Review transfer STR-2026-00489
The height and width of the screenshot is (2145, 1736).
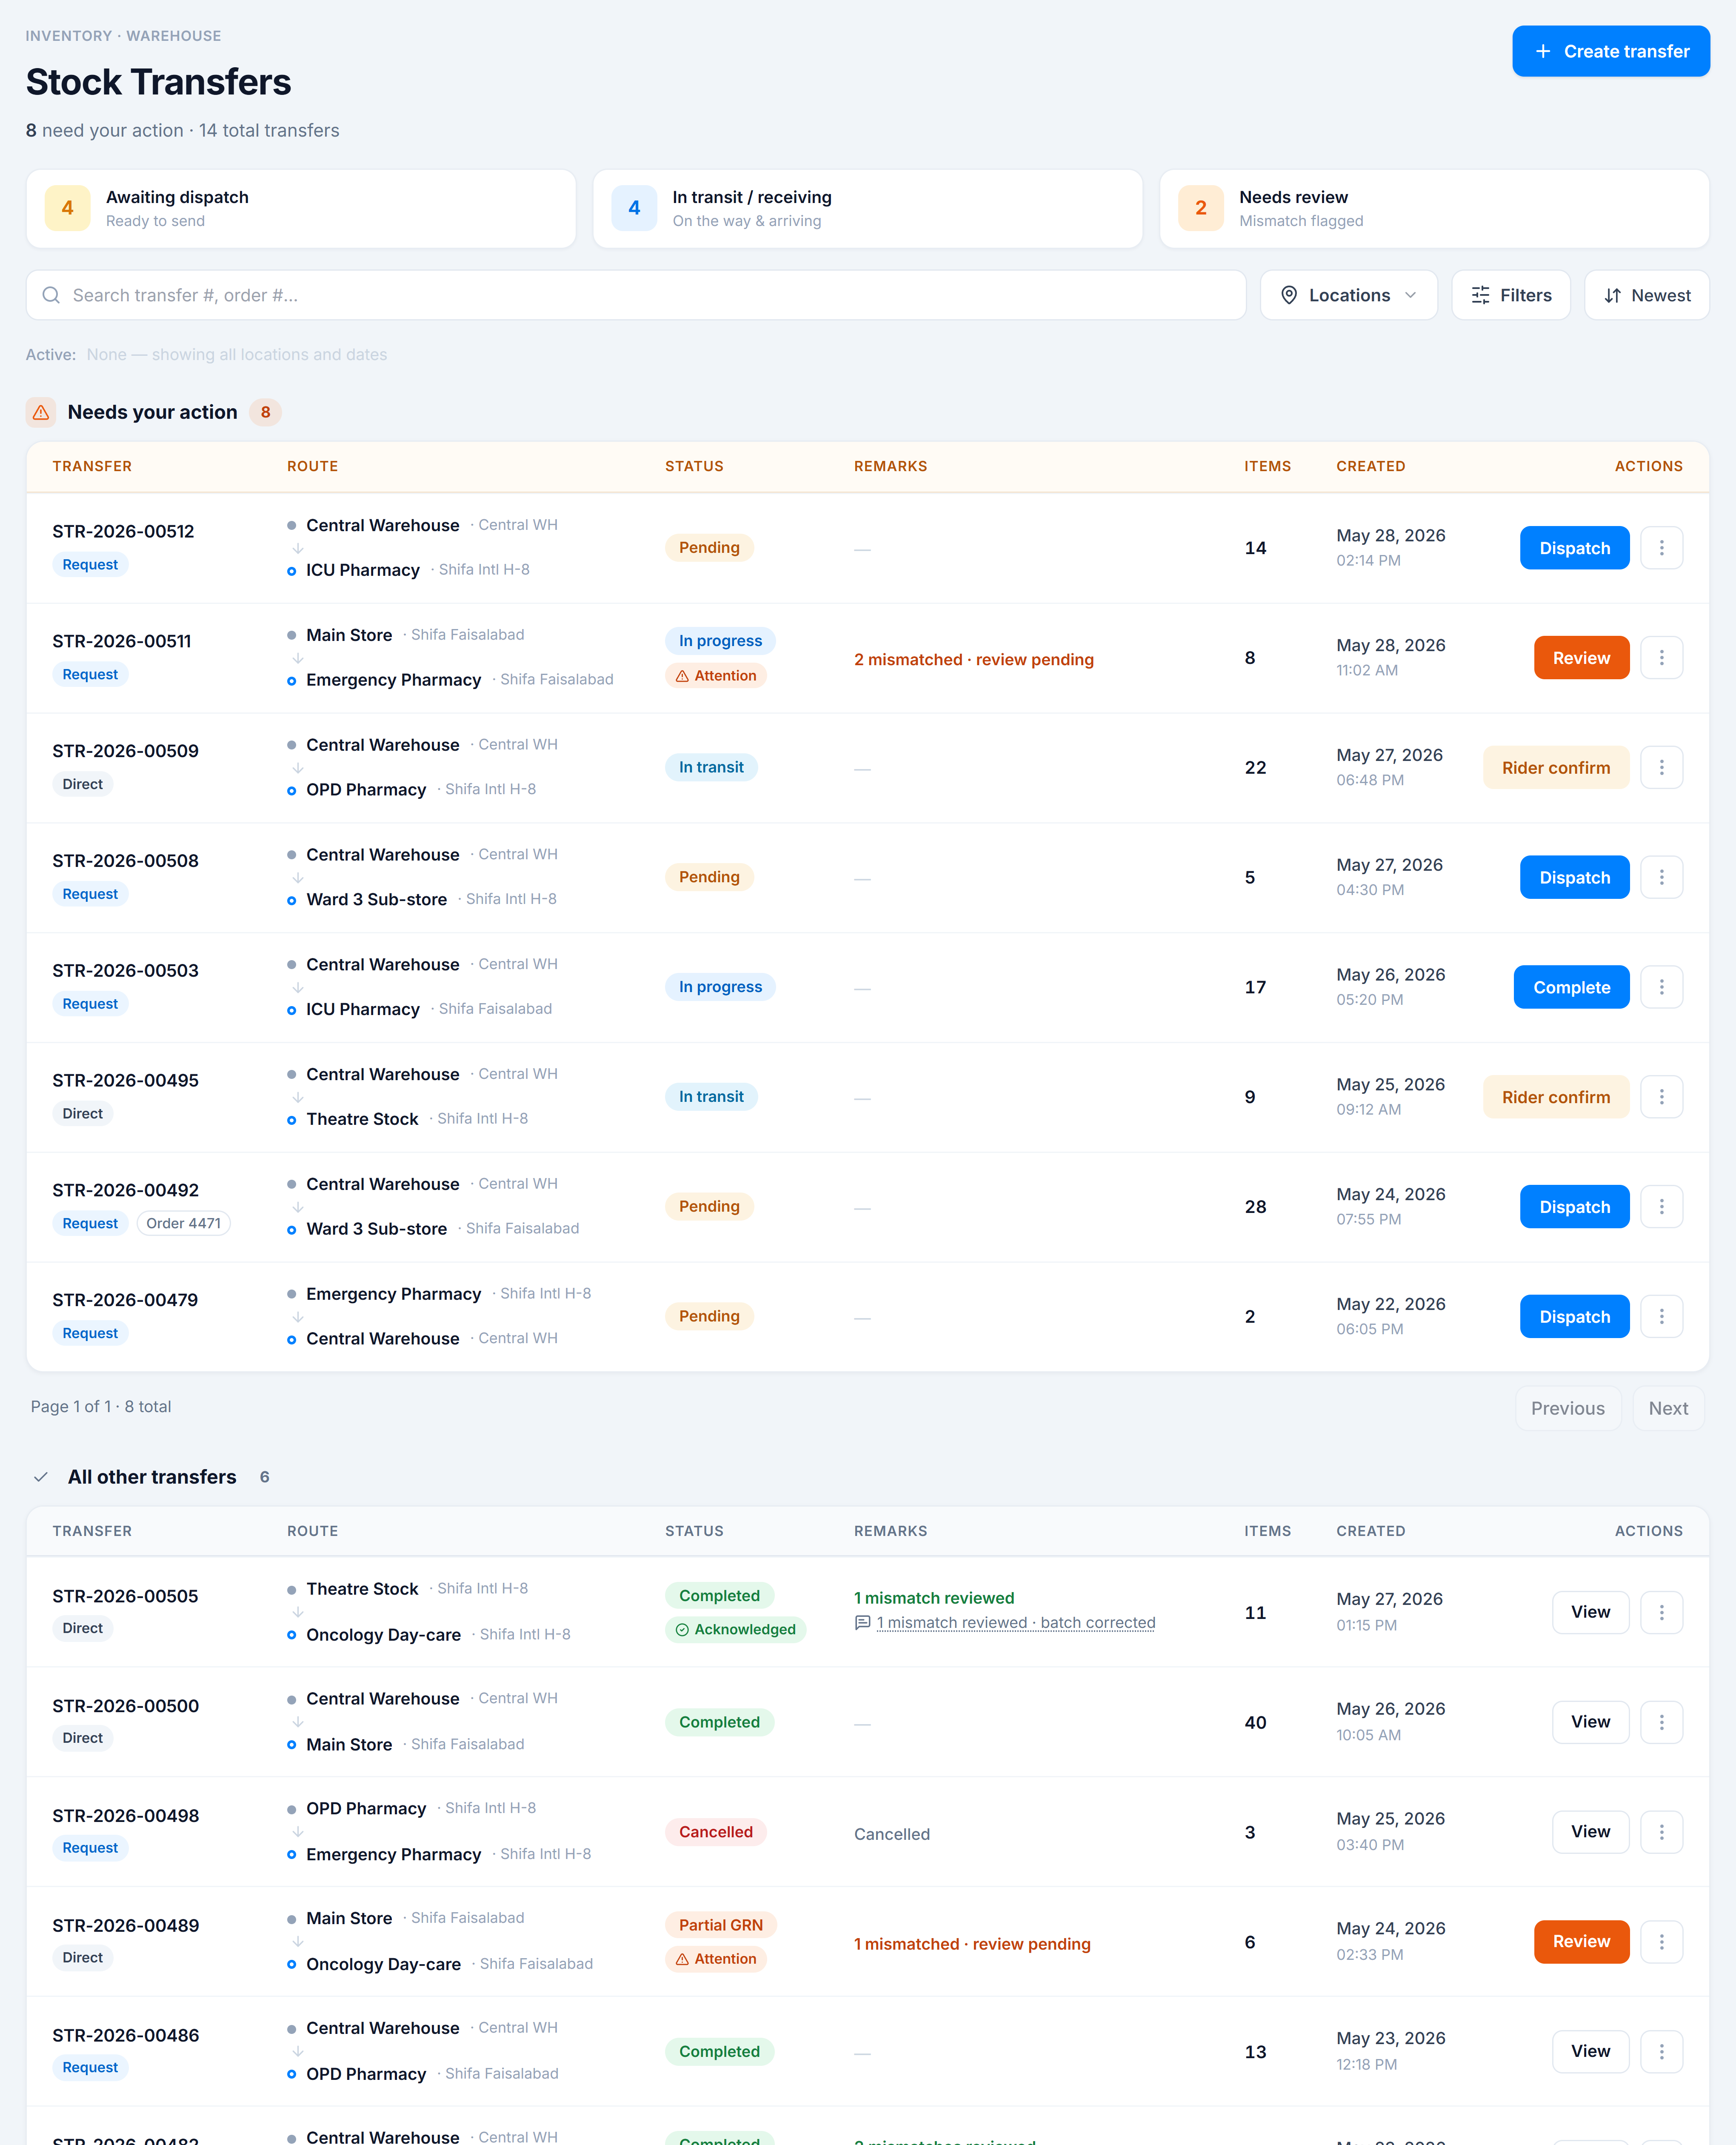point(1581,1942)
